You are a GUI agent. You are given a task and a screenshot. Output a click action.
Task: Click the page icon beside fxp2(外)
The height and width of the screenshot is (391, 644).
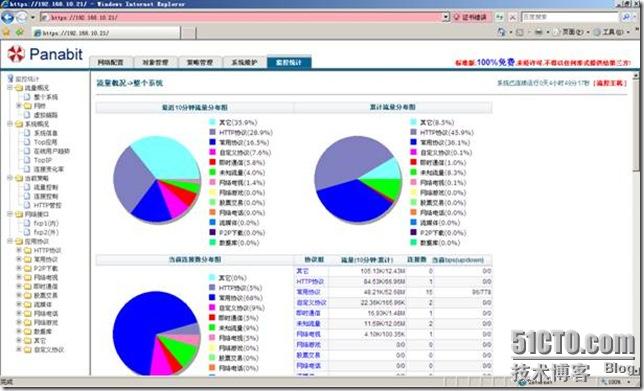coord(27,232)
